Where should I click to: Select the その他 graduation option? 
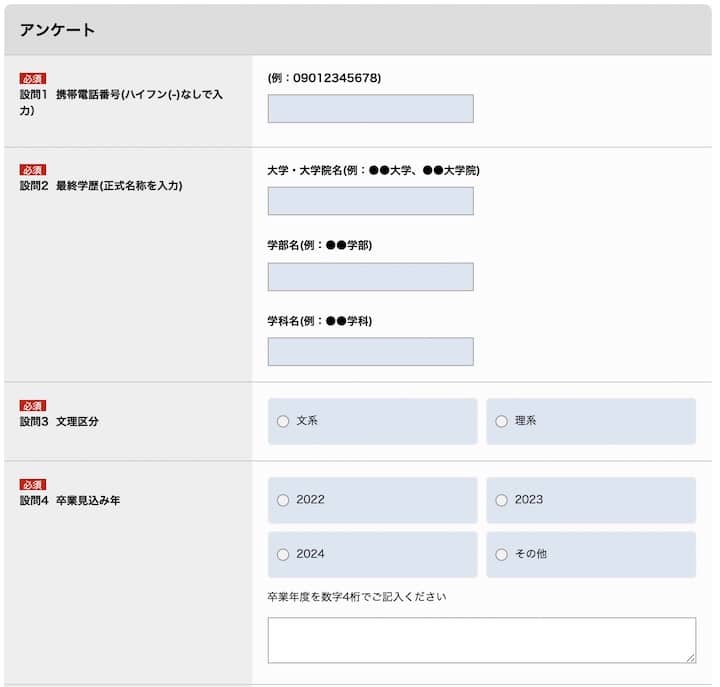point(502,554)
